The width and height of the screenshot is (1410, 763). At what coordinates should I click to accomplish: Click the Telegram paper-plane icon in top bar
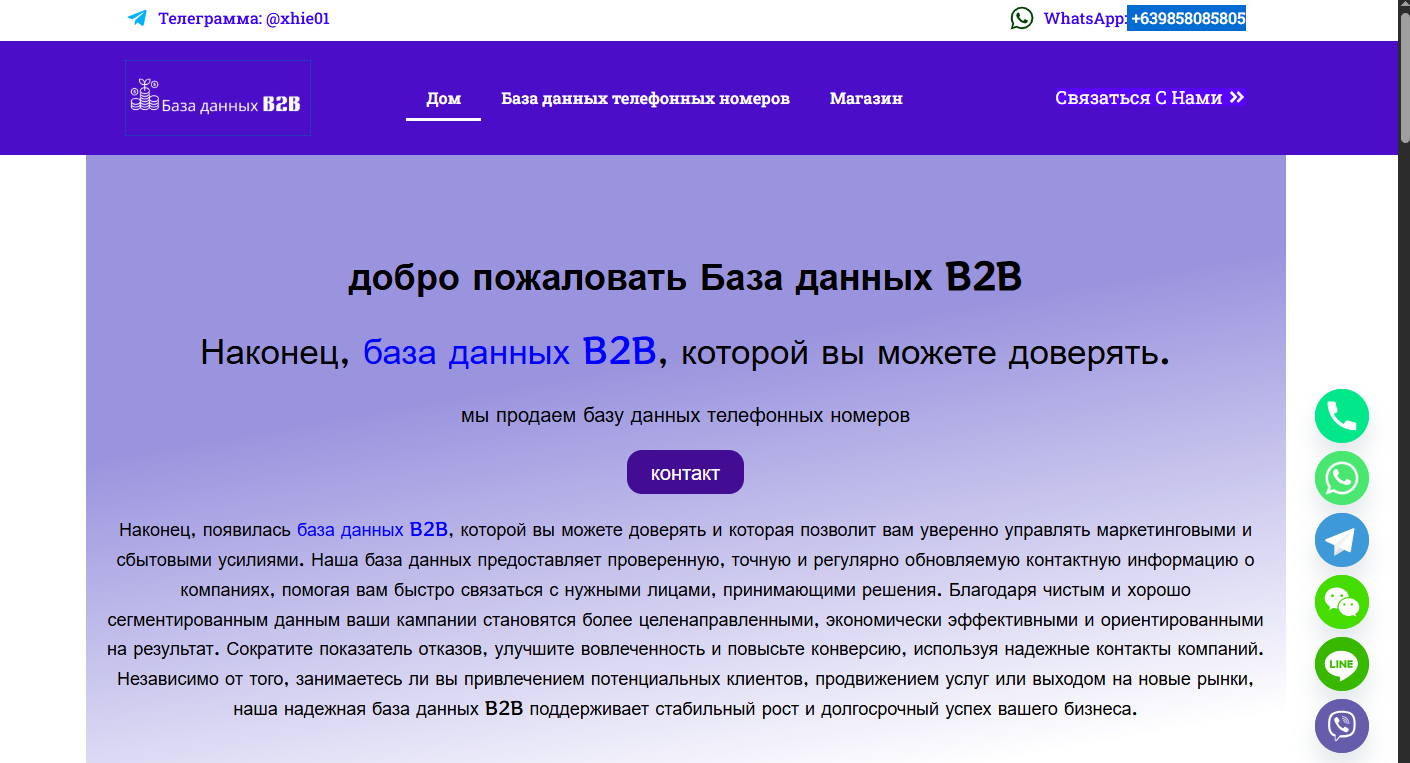click(137, 18)
